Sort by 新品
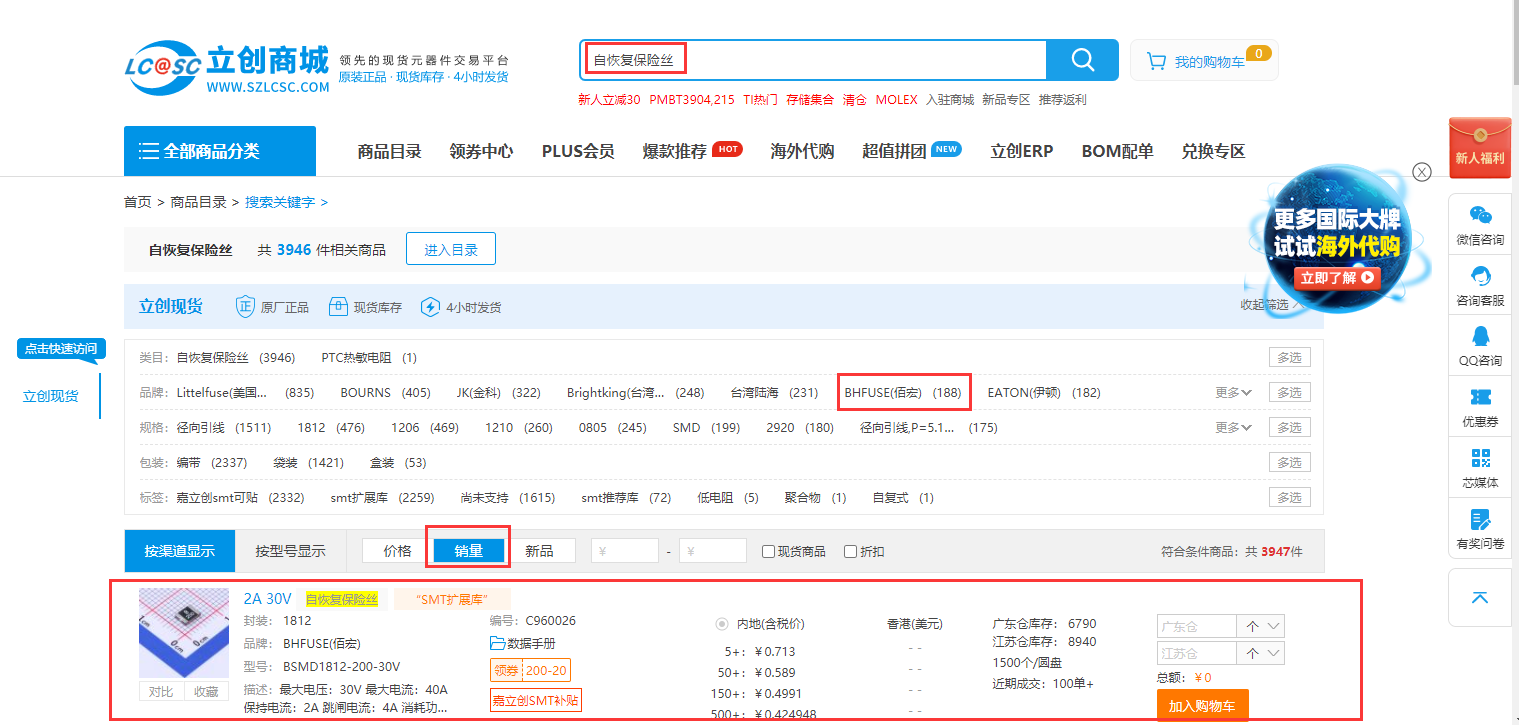Image resolution: width=1519 pixels, height=725 pixels. tap(539, 551)
